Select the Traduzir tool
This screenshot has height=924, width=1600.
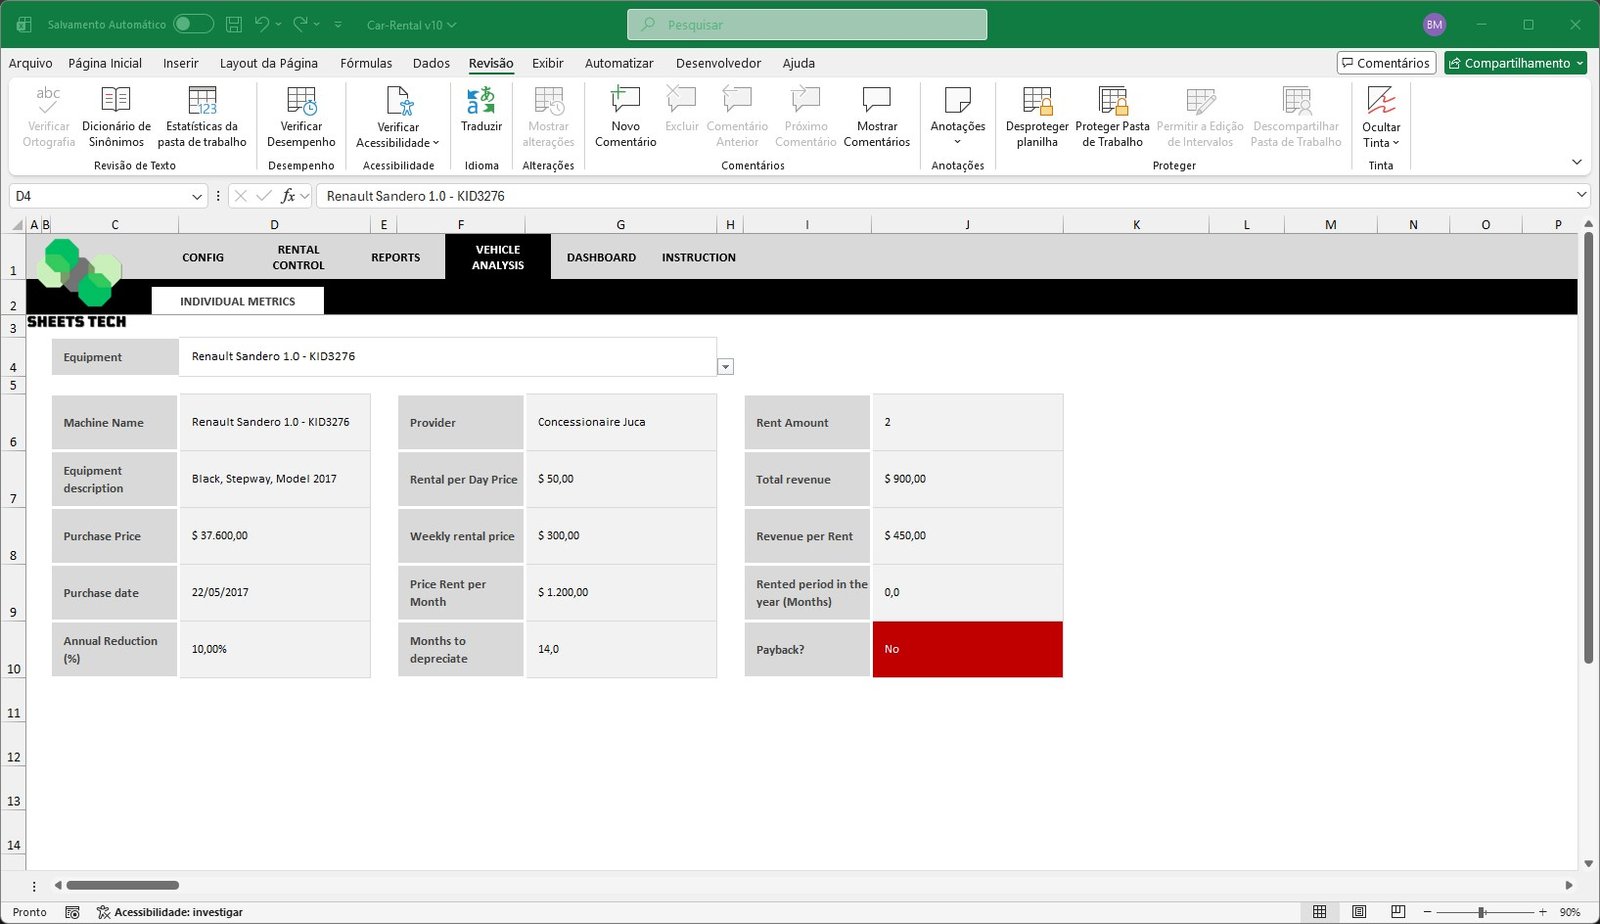pos(481,113)
